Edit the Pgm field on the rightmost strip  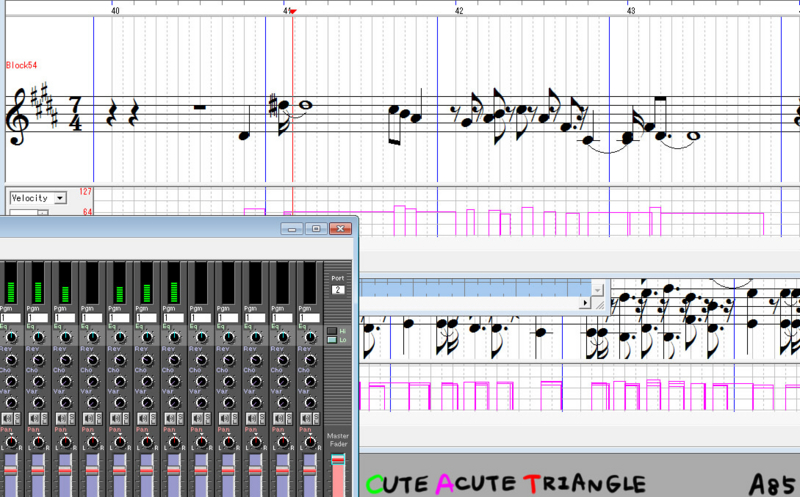(309, 318)
